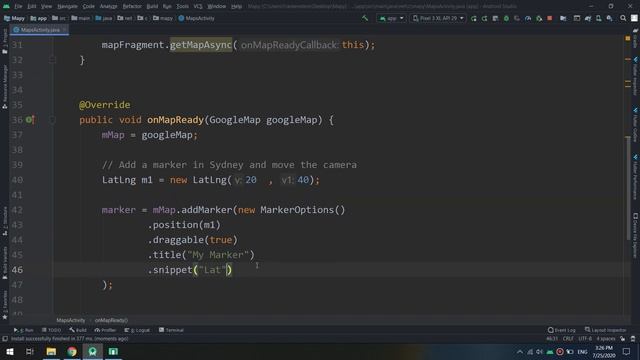Open the TODO tool window tab

tap(51, 330)
